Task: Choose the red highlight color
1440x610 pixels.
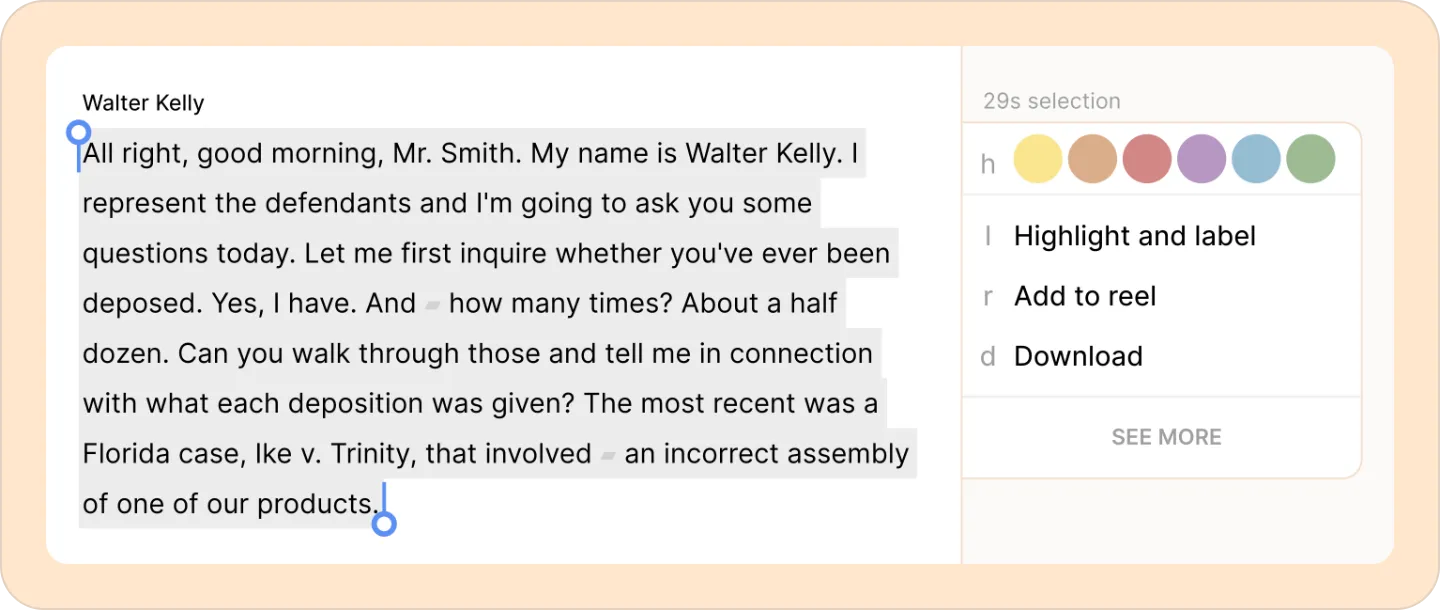Action: click(1147, 159)
